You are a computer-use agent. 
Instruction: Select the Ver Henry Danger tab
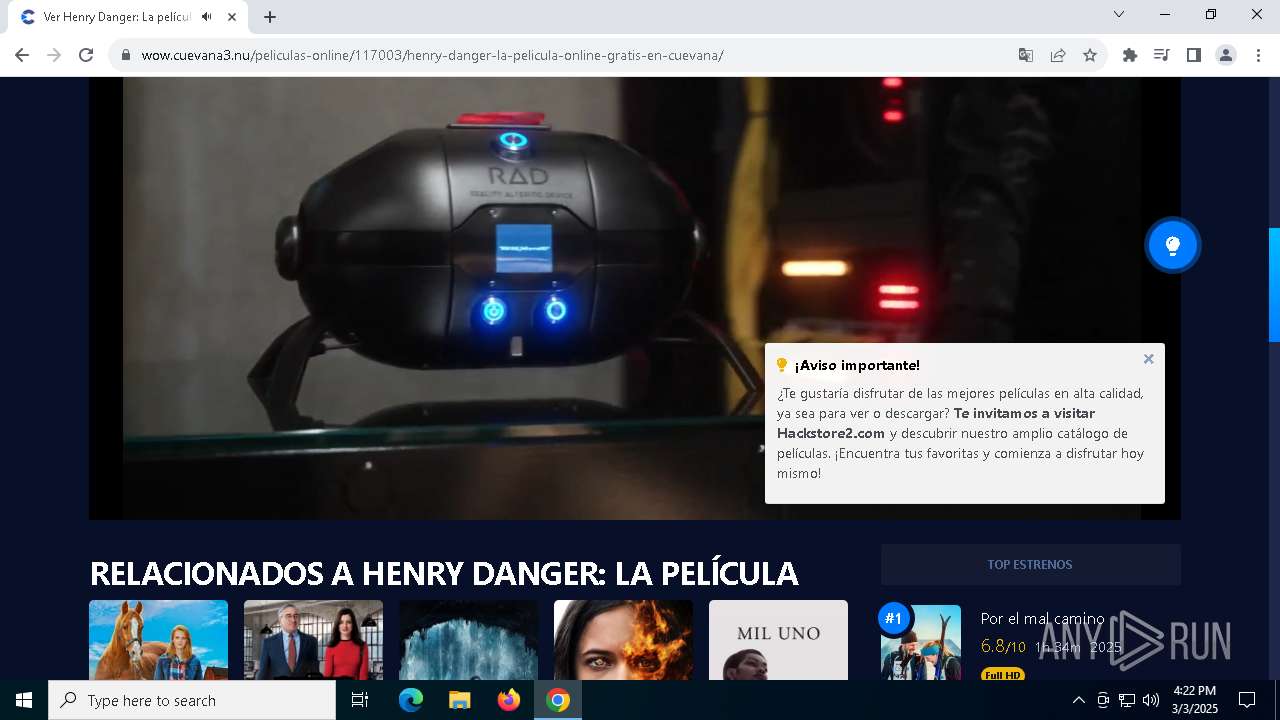[115, 17]
